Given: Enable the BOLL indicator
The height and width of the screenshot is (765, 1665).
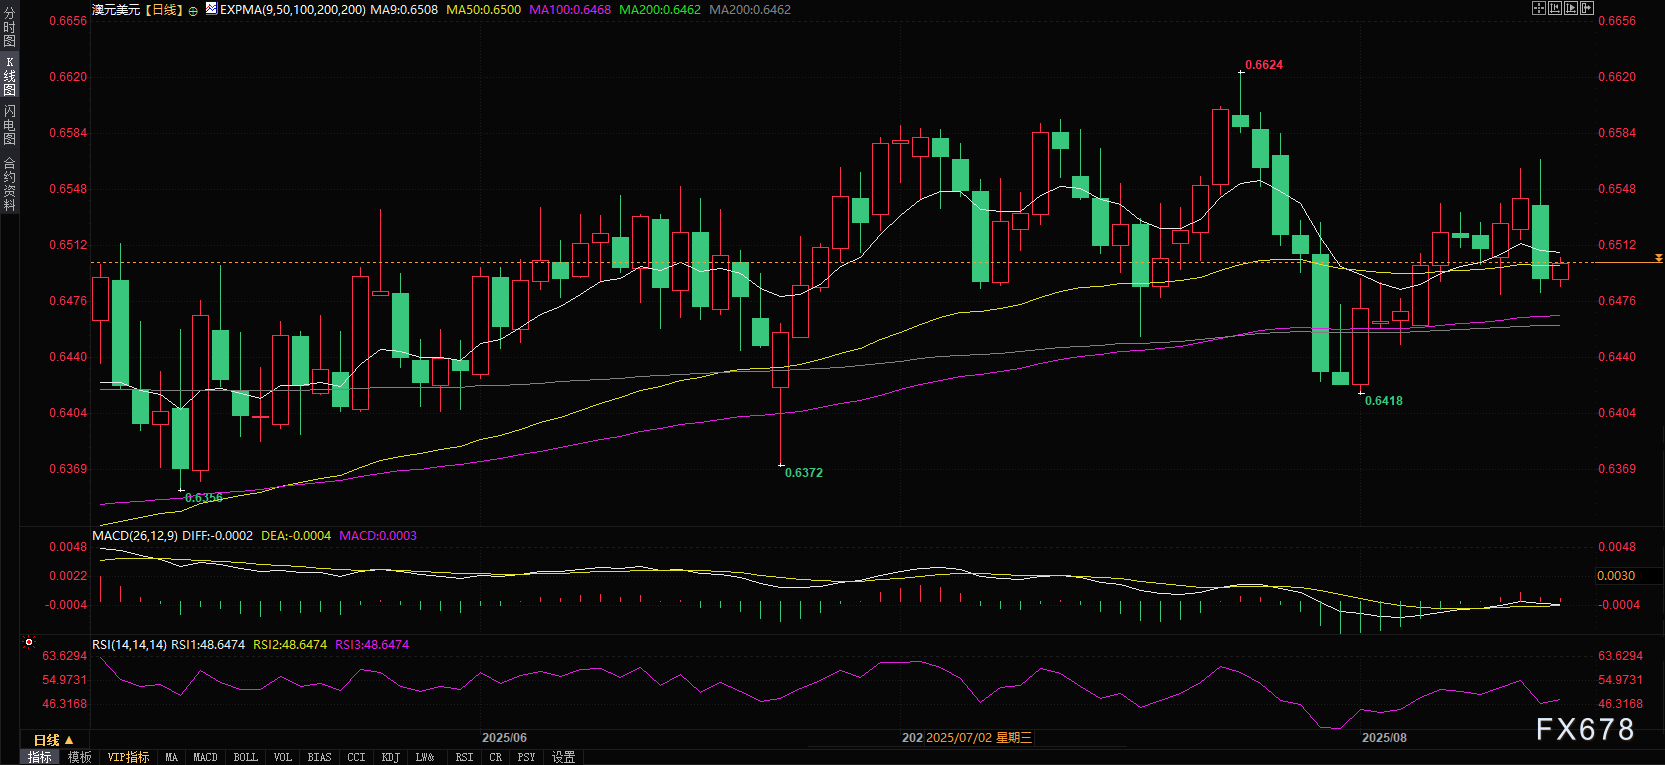Looking at the screenshot, I should [x=245, y=757].
